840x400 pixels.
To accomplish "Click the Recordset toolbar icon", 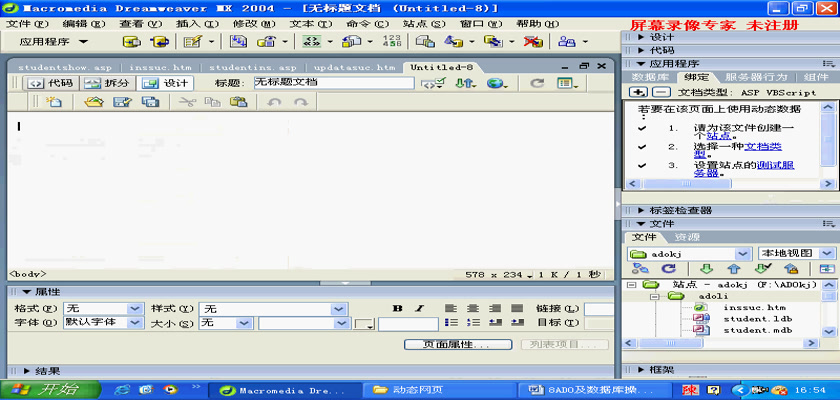I will 132,42.
